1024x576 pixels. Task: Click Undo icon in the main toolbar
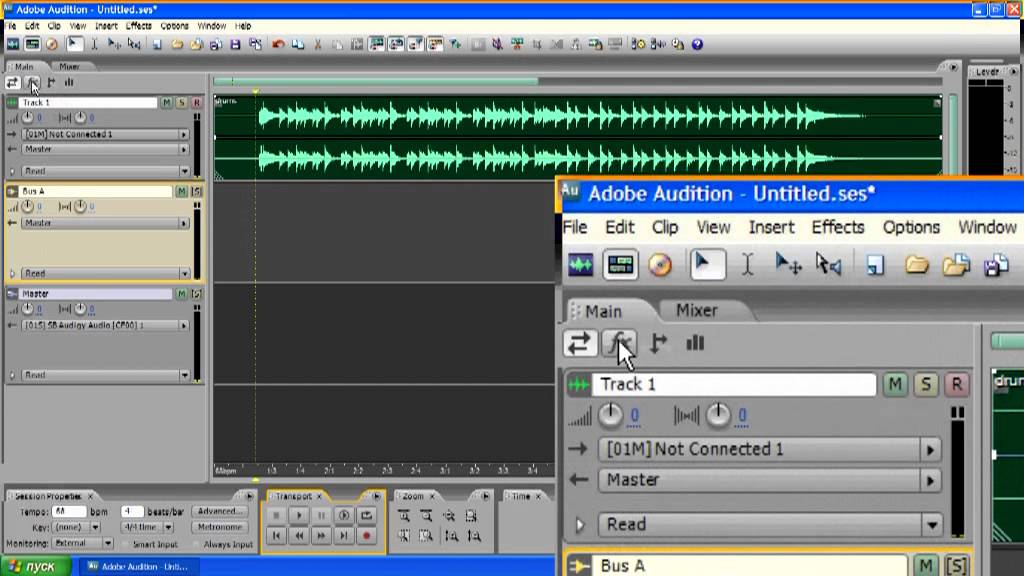pos(278,44)
